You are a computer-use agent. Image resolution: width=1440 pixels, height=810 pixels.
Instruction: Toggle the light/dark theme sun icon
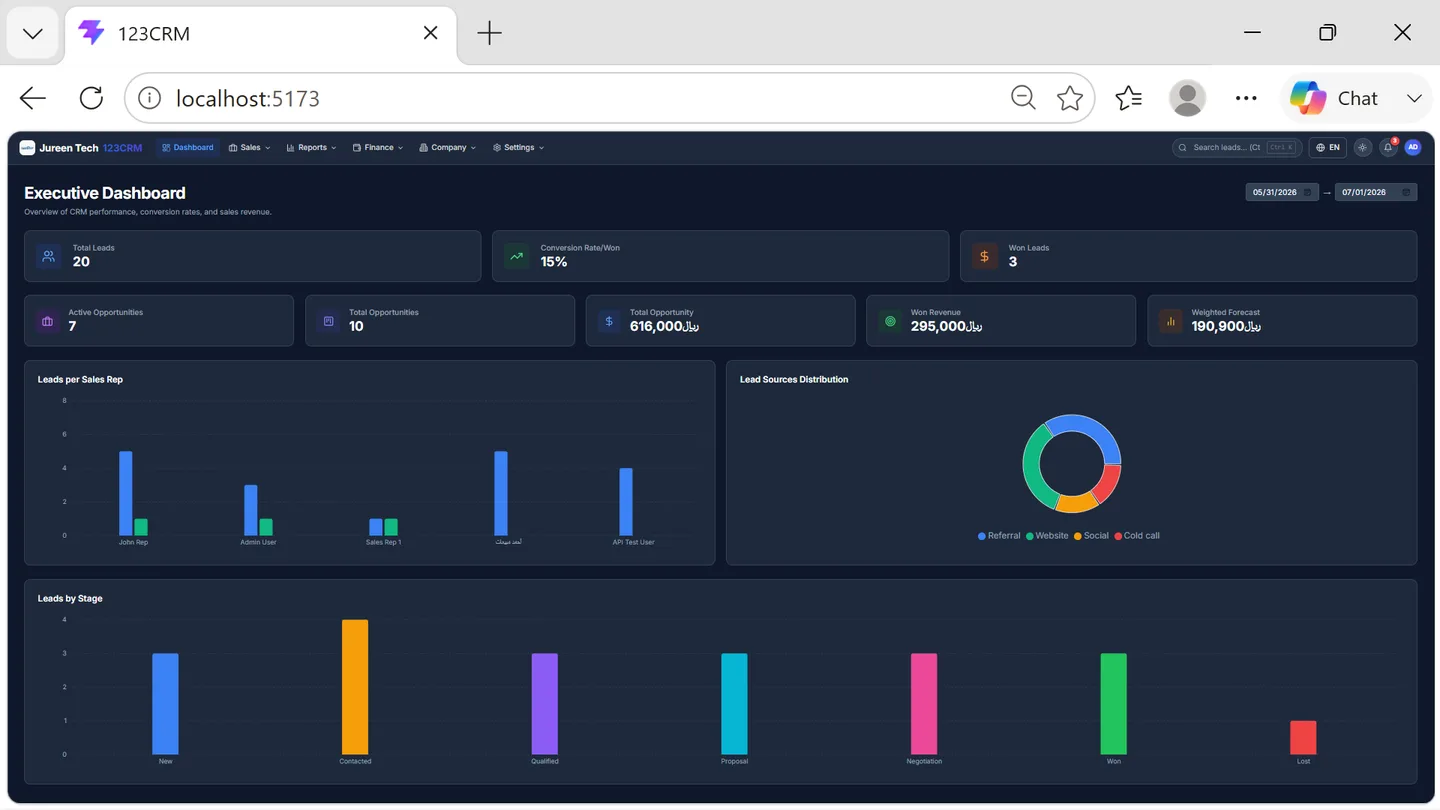click(x=1362, y=148)
